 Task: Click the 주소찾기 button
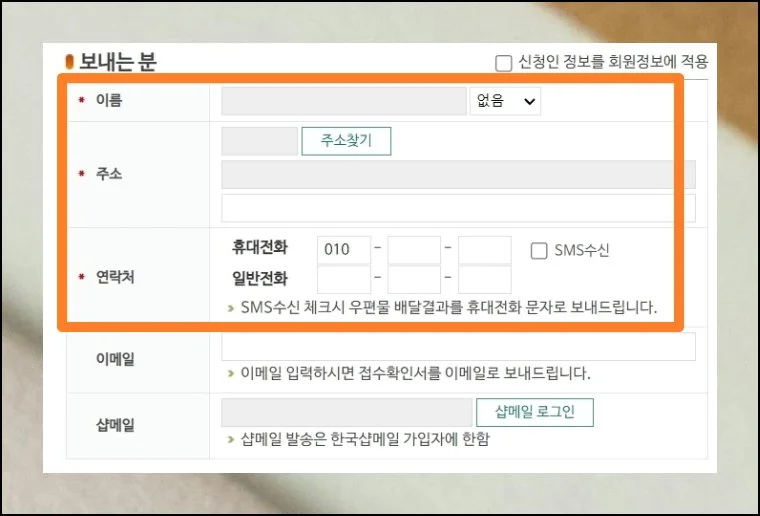pos(346,141)
